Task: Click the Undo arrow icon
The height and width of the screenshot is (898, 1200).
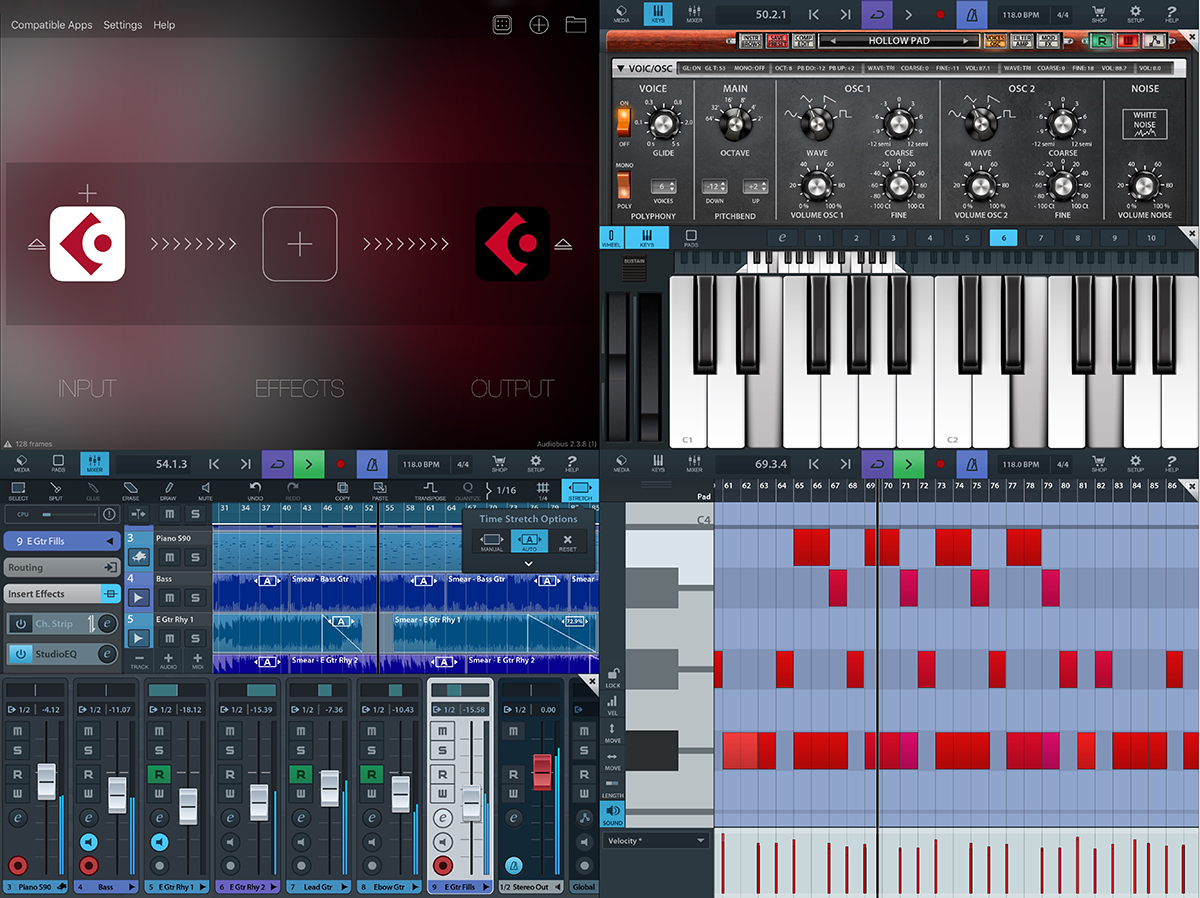Action: (x=255, y=490)
